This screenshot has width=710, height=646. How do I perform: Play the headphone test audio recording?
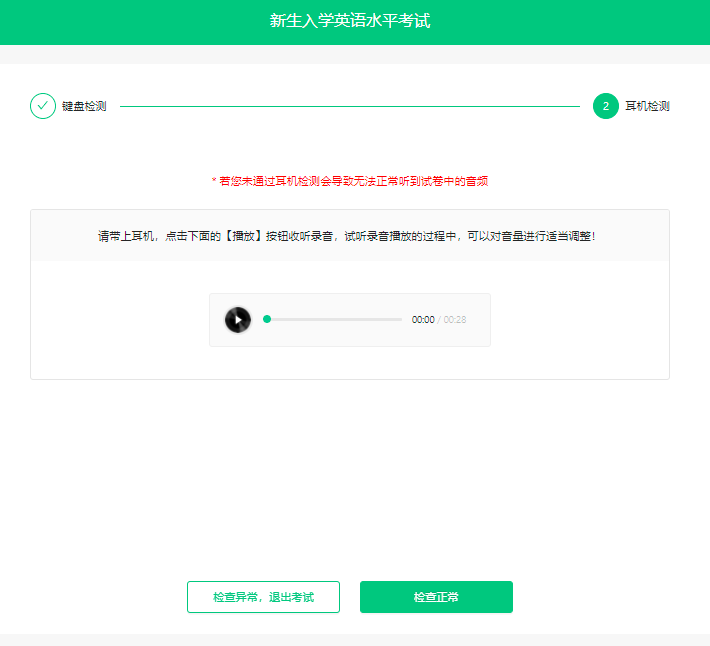[x=238, y=320]
